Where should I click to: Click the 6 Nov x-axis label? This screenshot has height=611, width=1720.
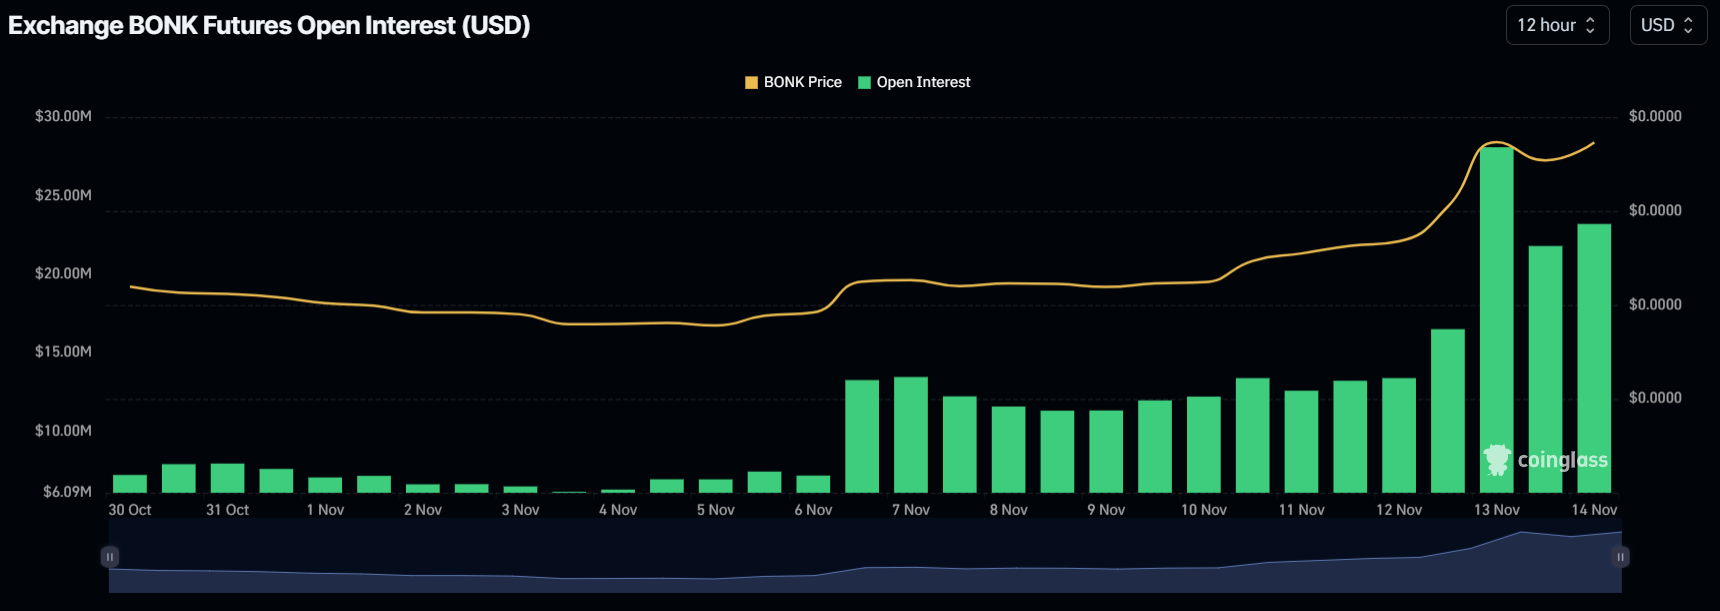pyautogui.click(x=813, y=510)
